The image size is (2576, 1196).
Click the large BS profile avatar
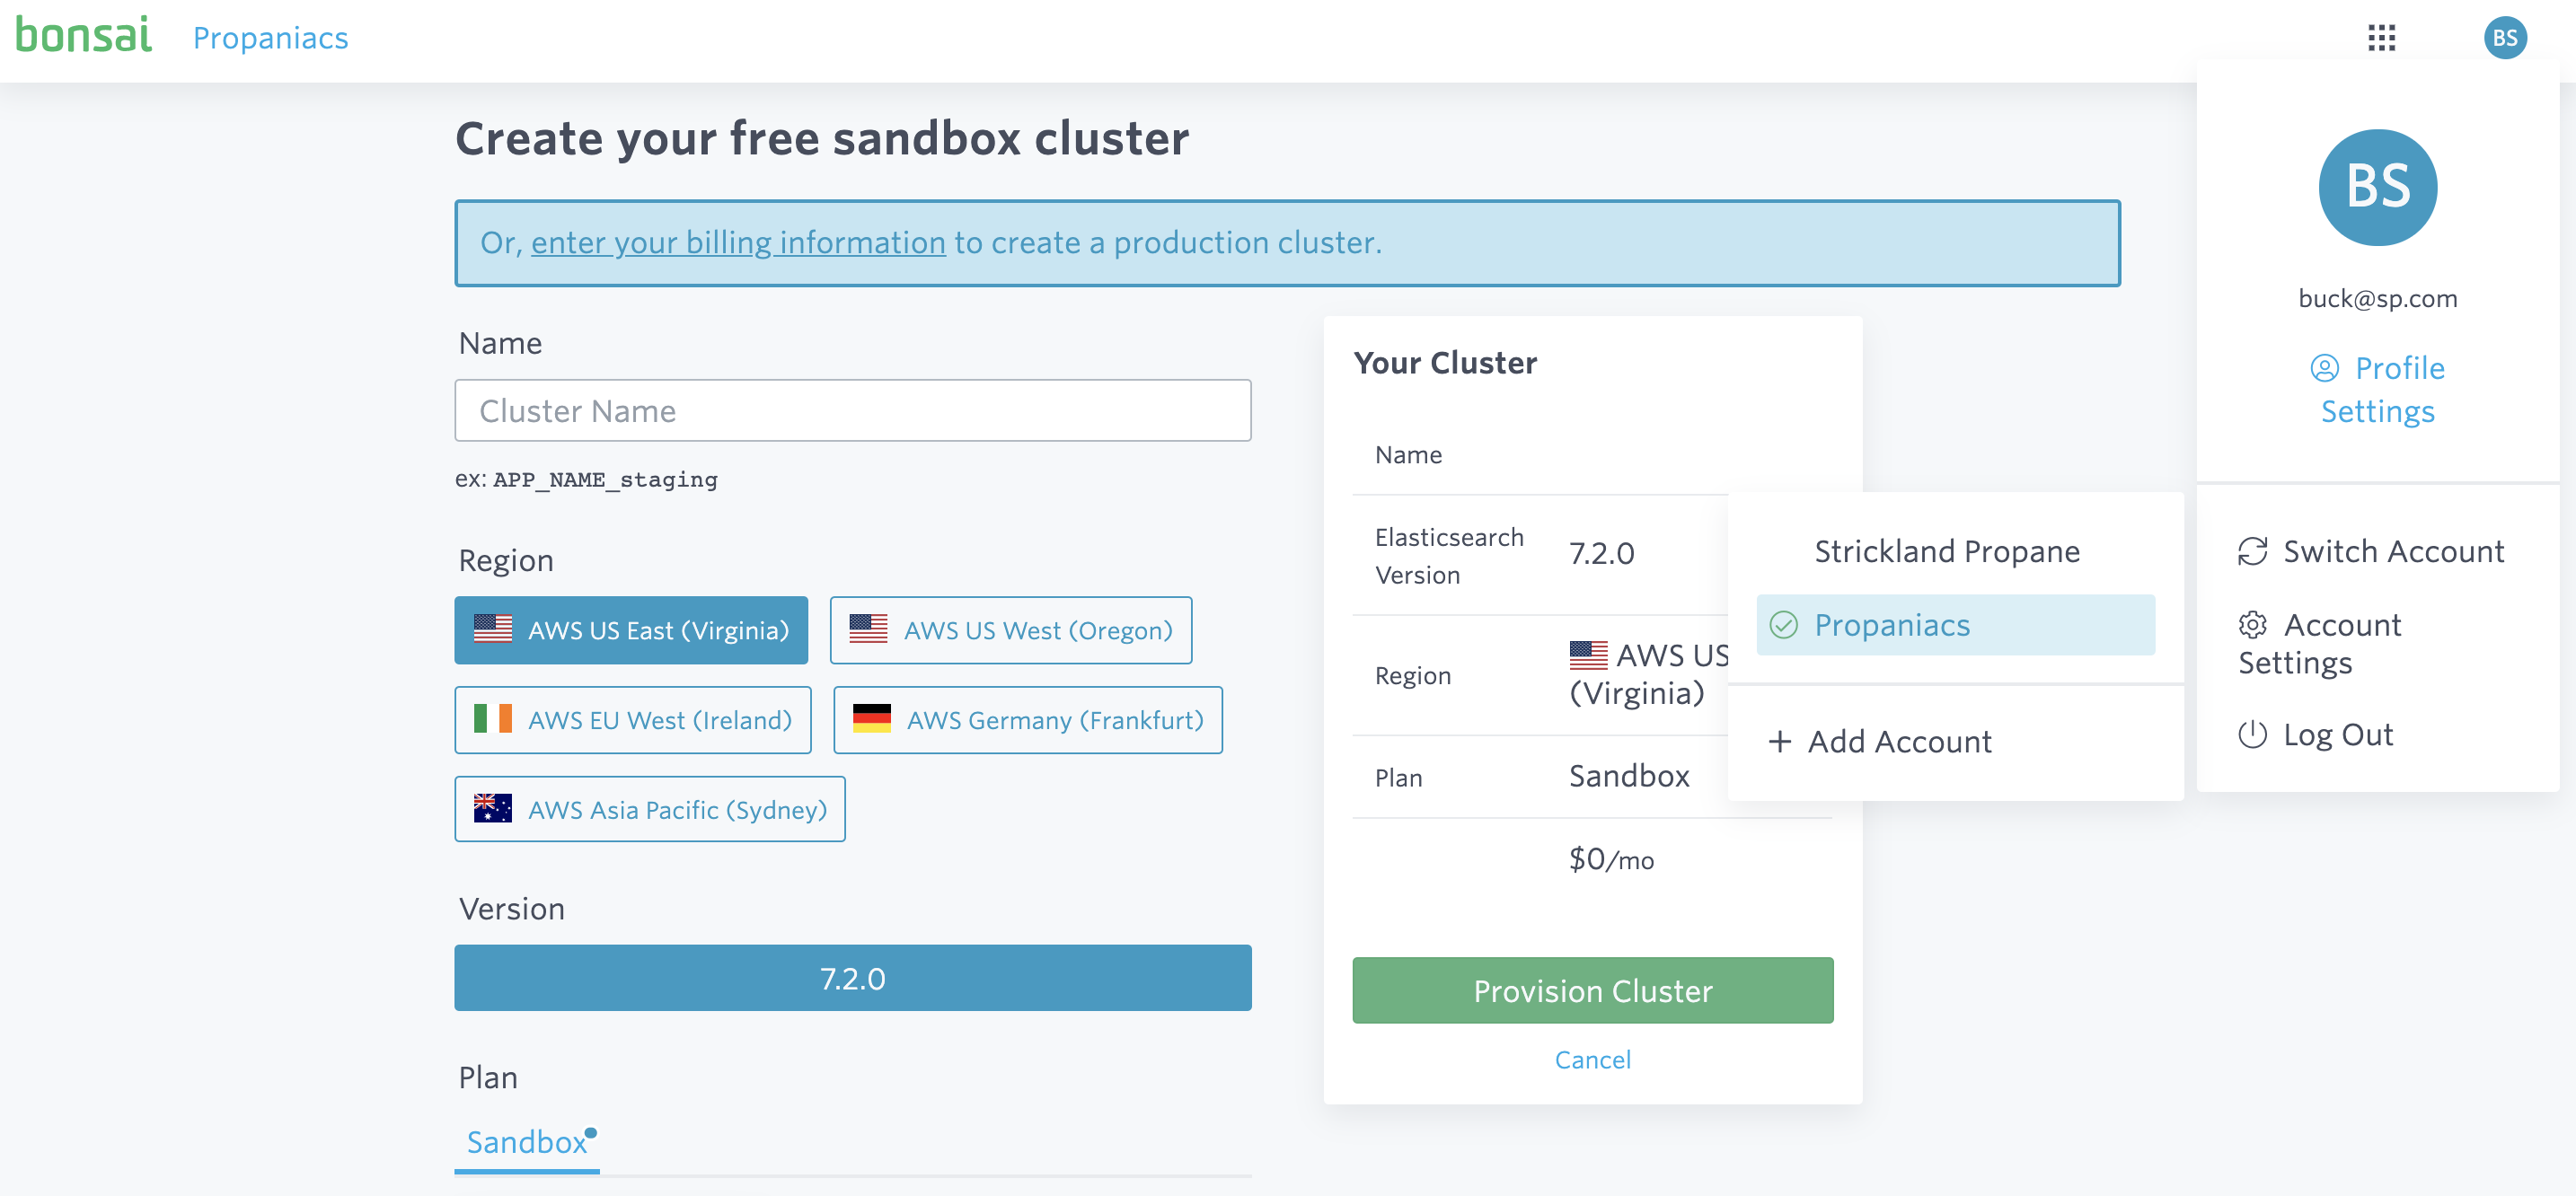[x=2377, y=187]
